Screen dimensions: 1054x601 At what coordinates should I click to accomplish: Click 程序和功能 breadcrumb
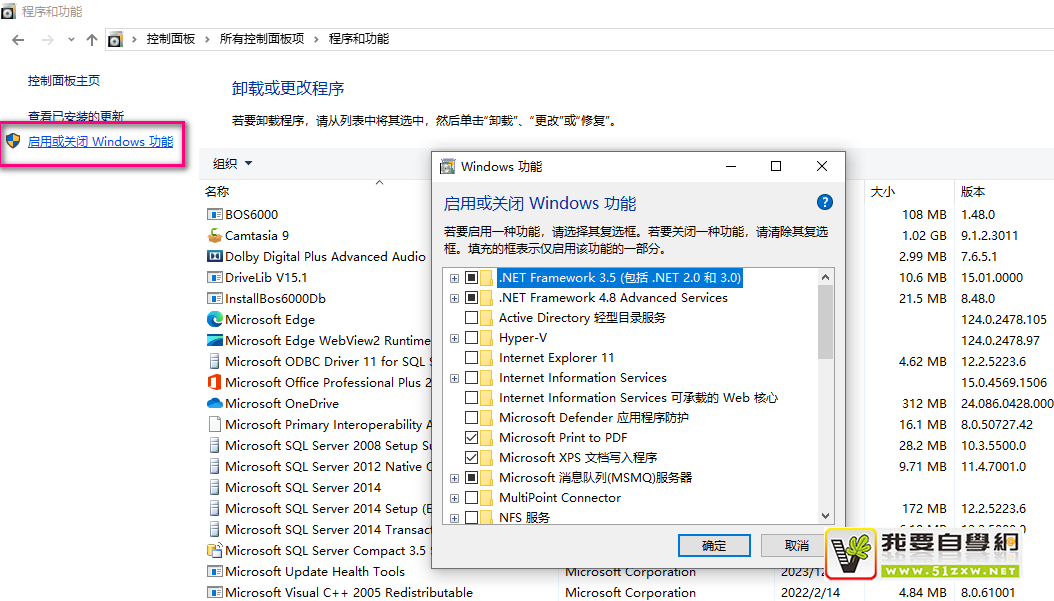pyautogui.click(x=359, y=39)
